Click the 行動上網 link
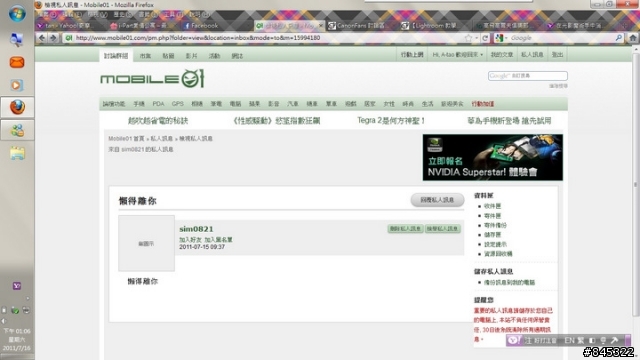The image size is (640, 360). click(x=412, y=55)
